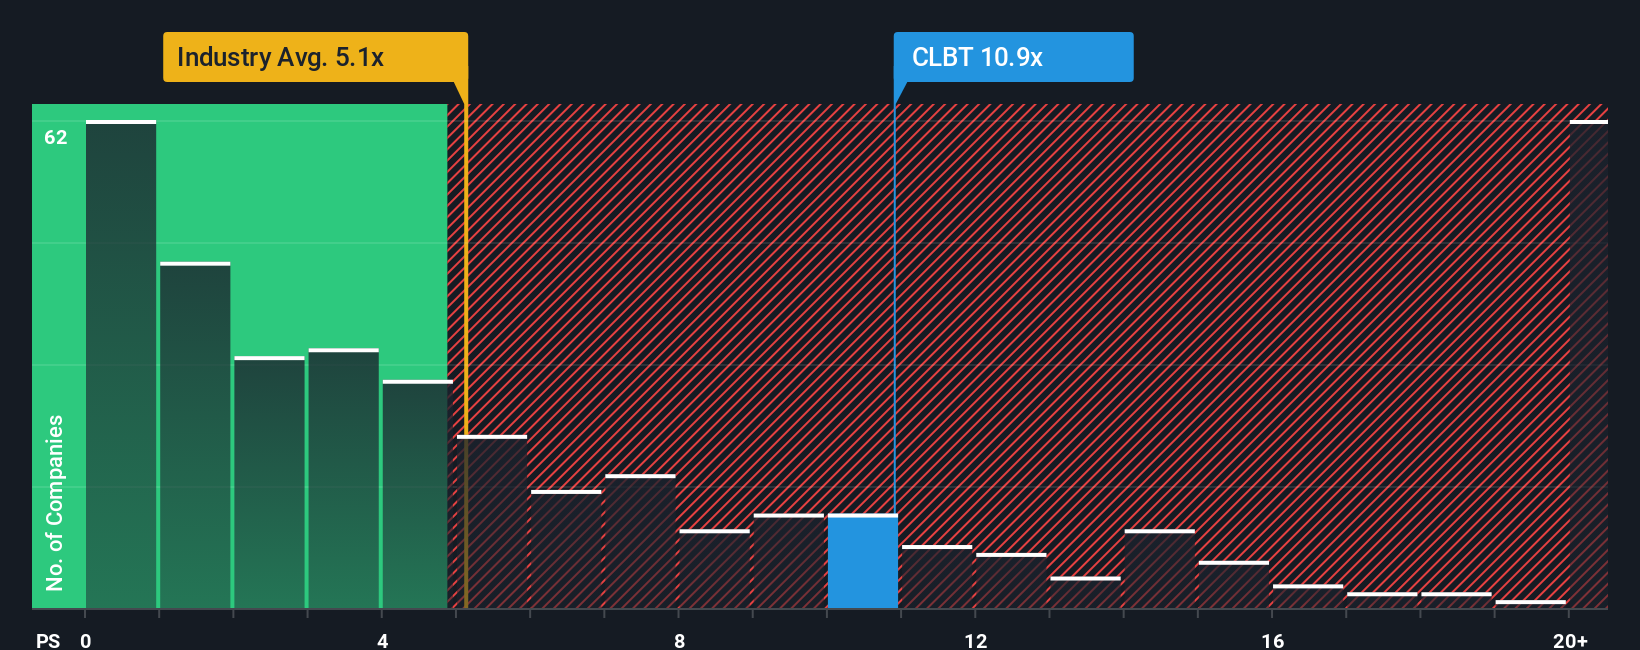
Task: Click the 12 x-axis tick label
Action: tap(976, 641)
